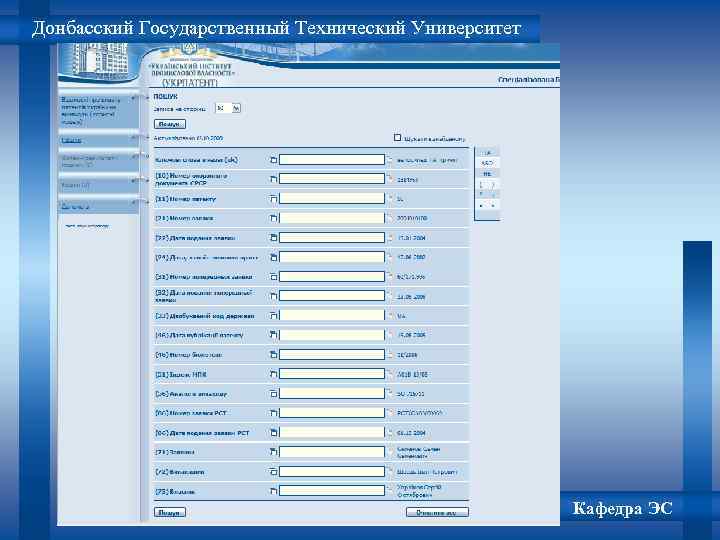This screenshot has height=540, width=720.
Task: Open the multi-line first item in left sidebar
Action: pos(90,111)
